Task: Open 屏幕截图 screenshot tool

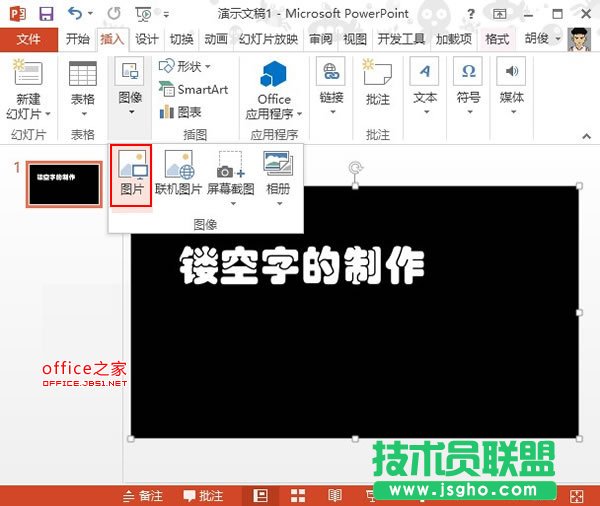Action: coord(230,178)
